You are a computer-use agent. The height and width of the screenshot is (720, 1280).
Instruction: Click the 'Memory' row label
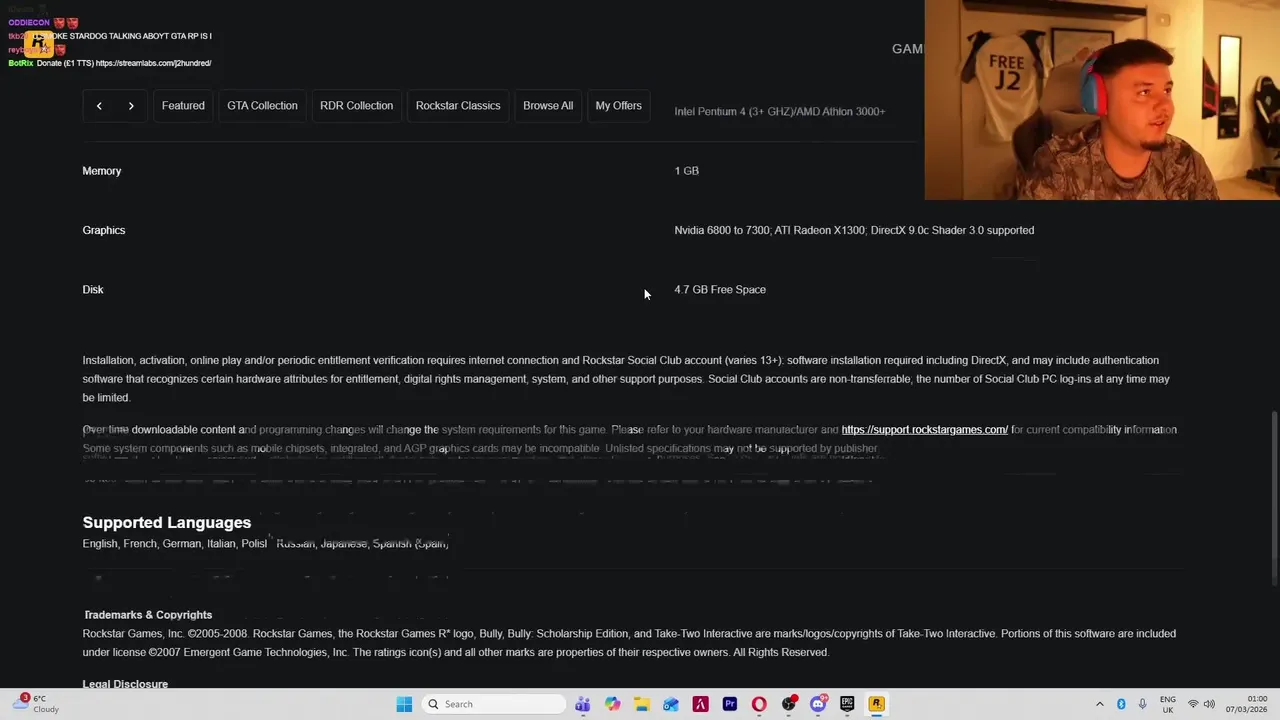point(102,171)
